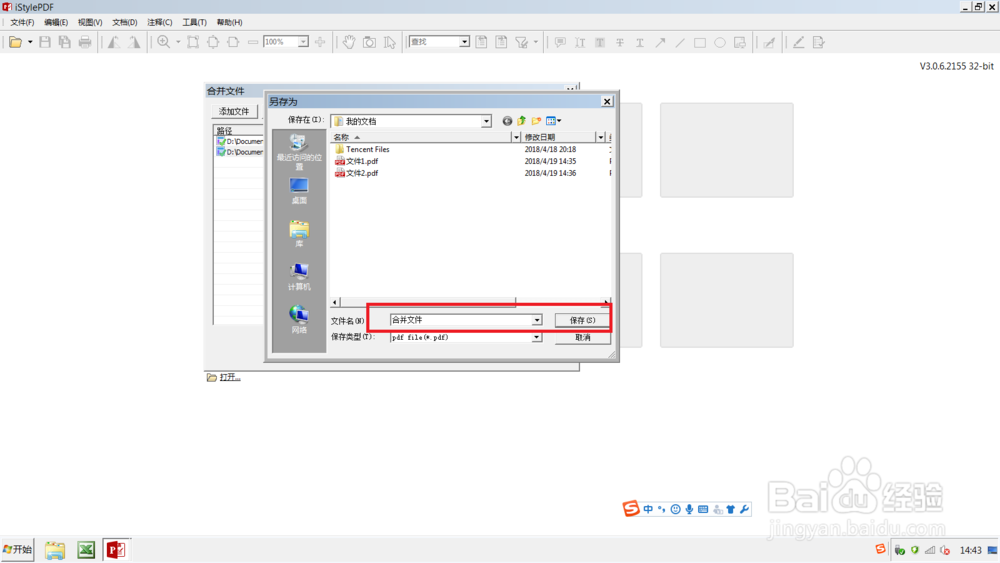
Task: Select the Hand pan tool
Action: pyautogui.click(x=349, y=42)
